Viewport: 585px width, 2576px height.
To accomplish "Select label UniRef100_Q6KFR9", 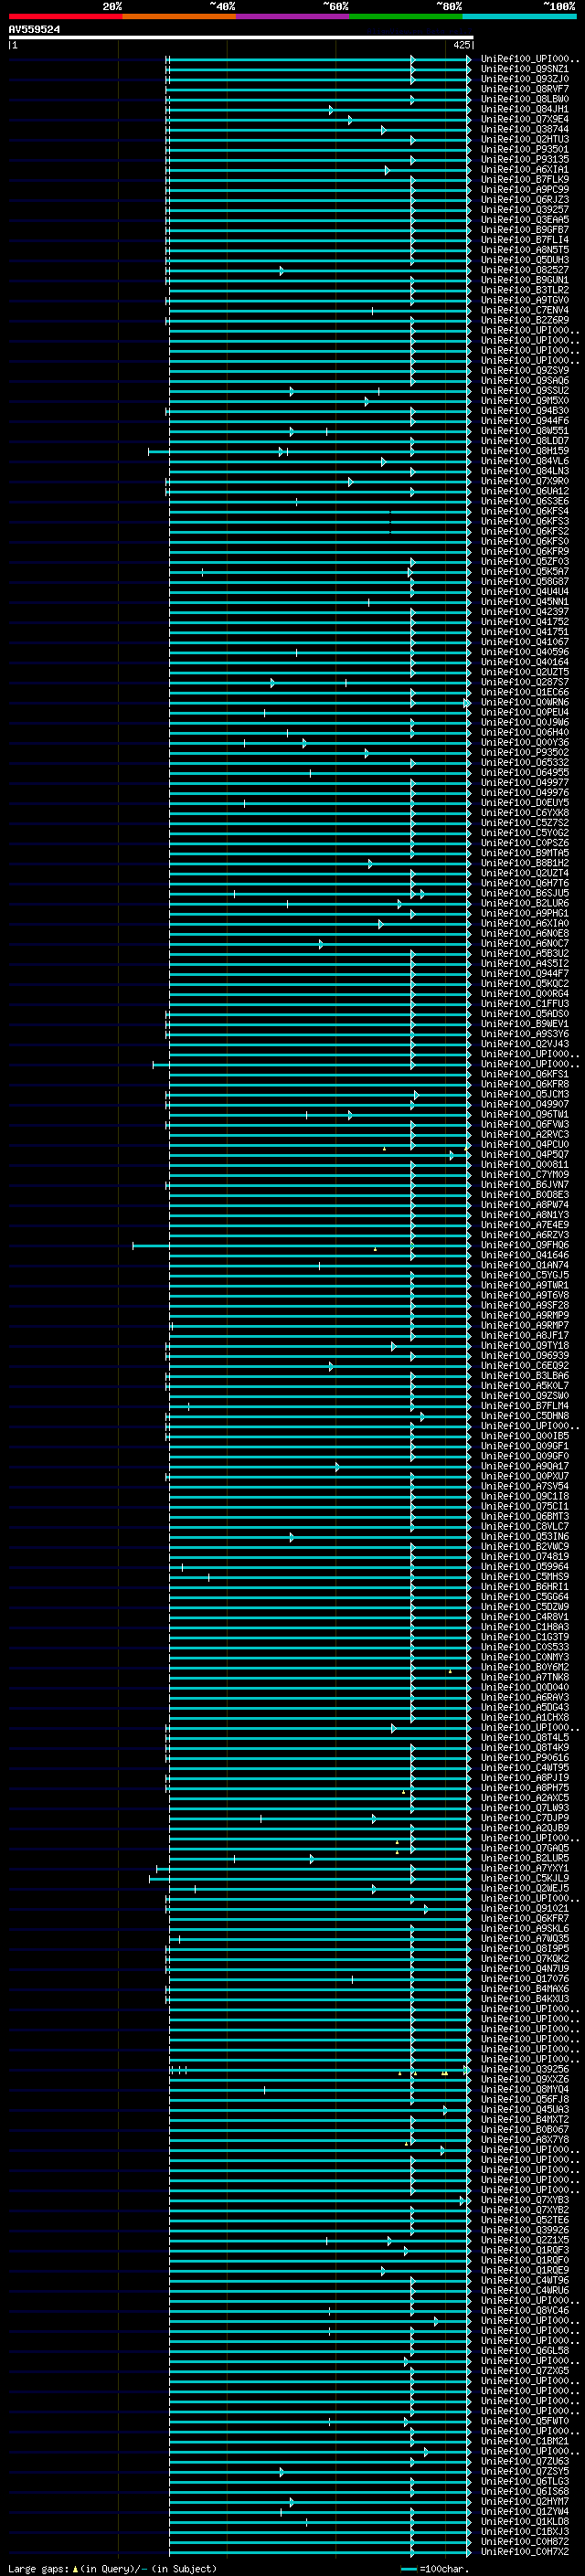I will coord(525,552).
